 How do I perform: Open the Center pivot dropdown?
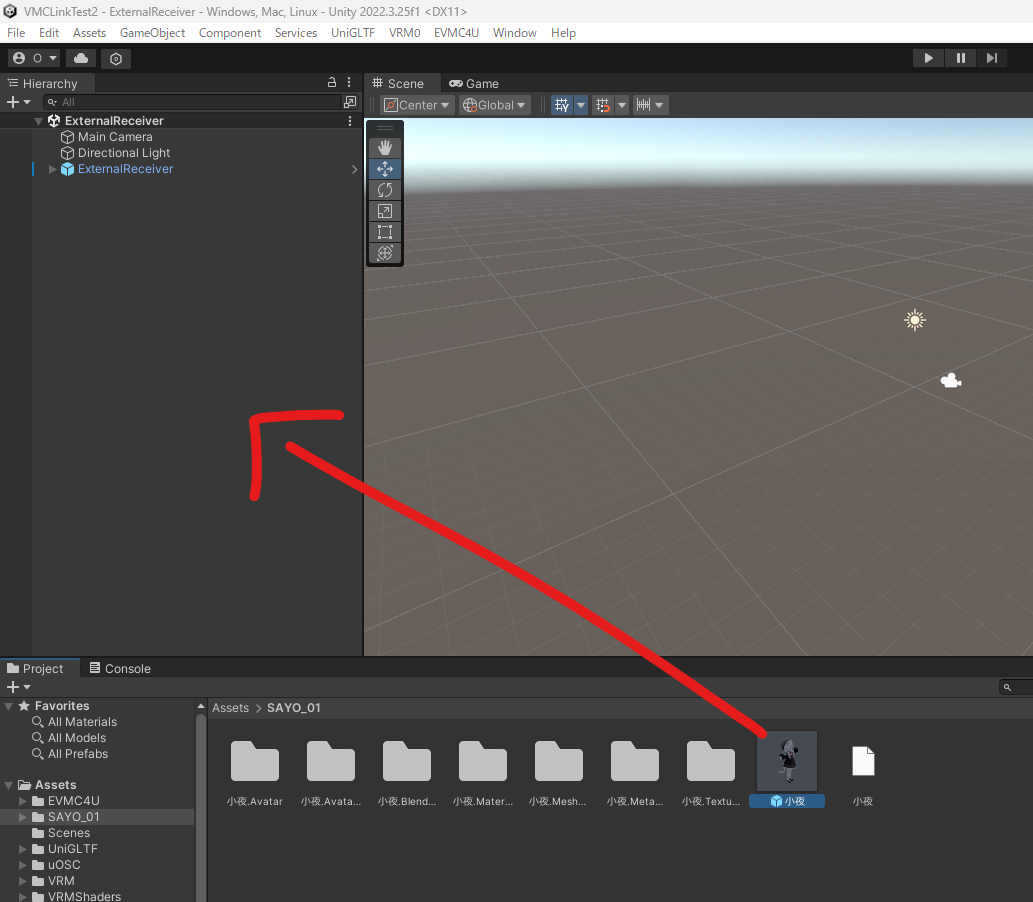click(417, 104)
